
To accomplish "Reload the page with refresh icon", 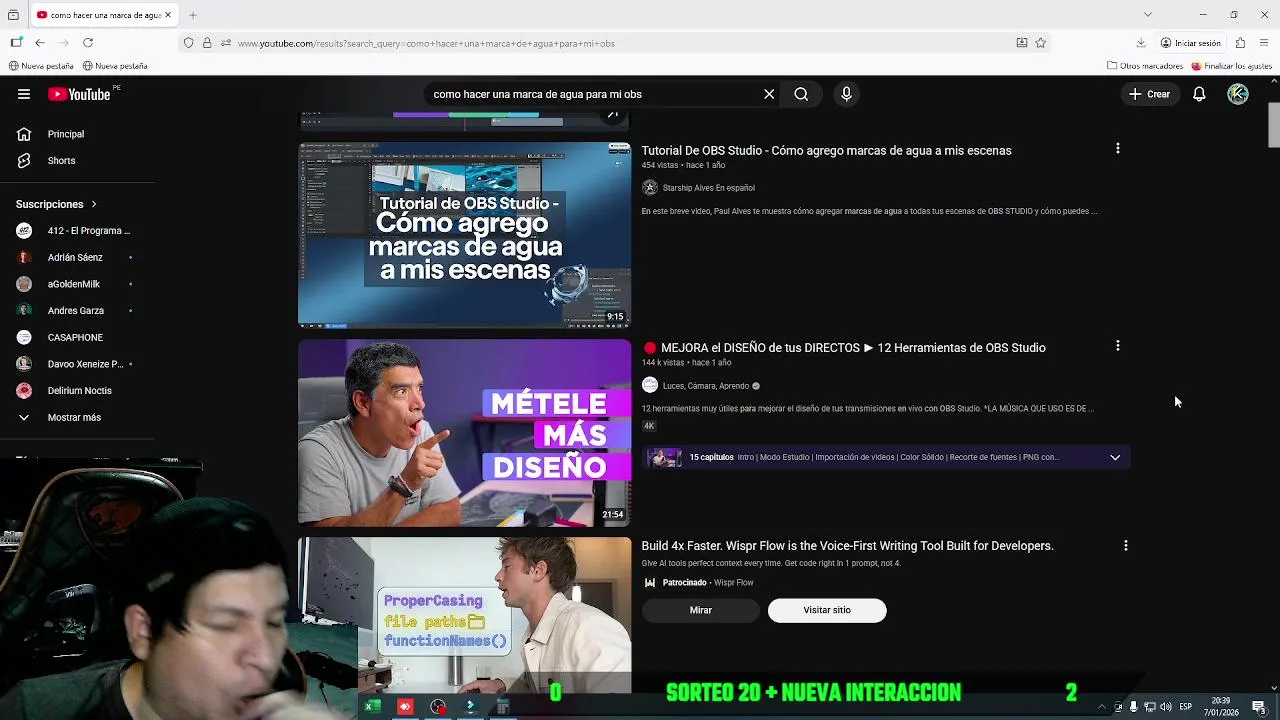I will [x=88, y=43].
